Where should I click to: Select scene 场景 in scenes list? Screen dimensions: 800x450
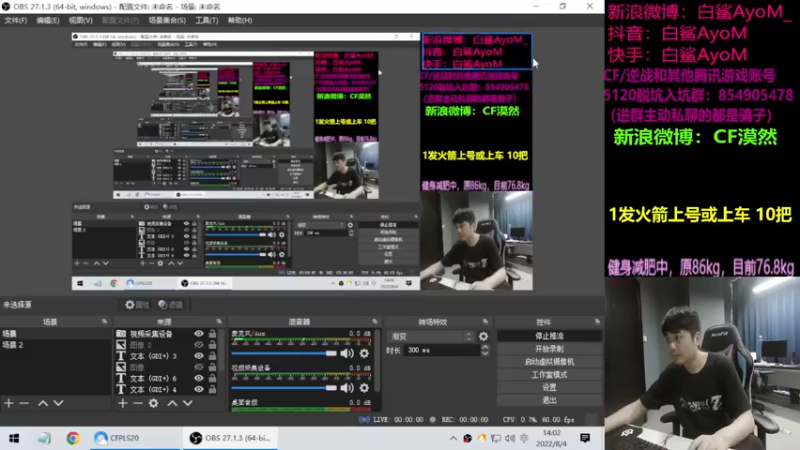point(55,334)
